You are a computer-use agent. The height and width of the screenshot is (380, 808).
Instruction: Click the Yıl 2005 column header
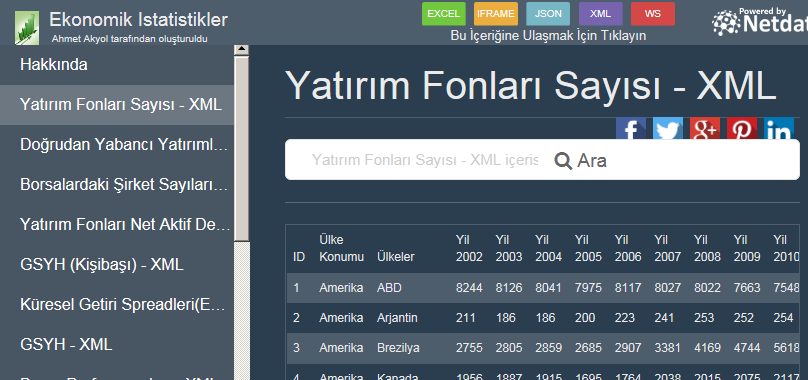pyautogui.click(x=588, y=248)
